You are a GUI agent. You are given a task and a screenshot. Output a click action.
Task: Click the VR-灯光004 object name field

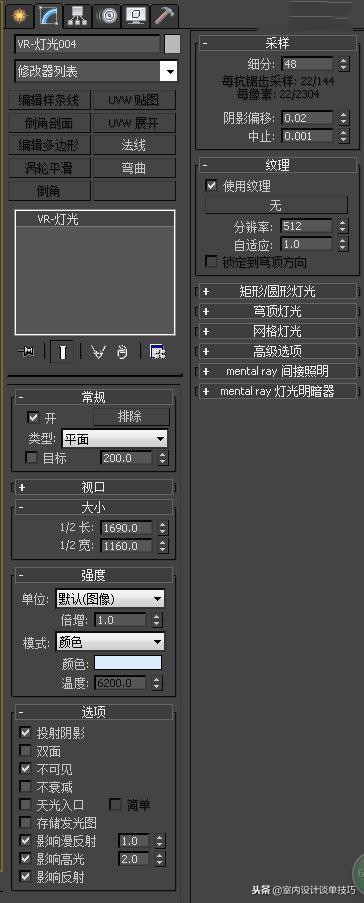[87, 44]
